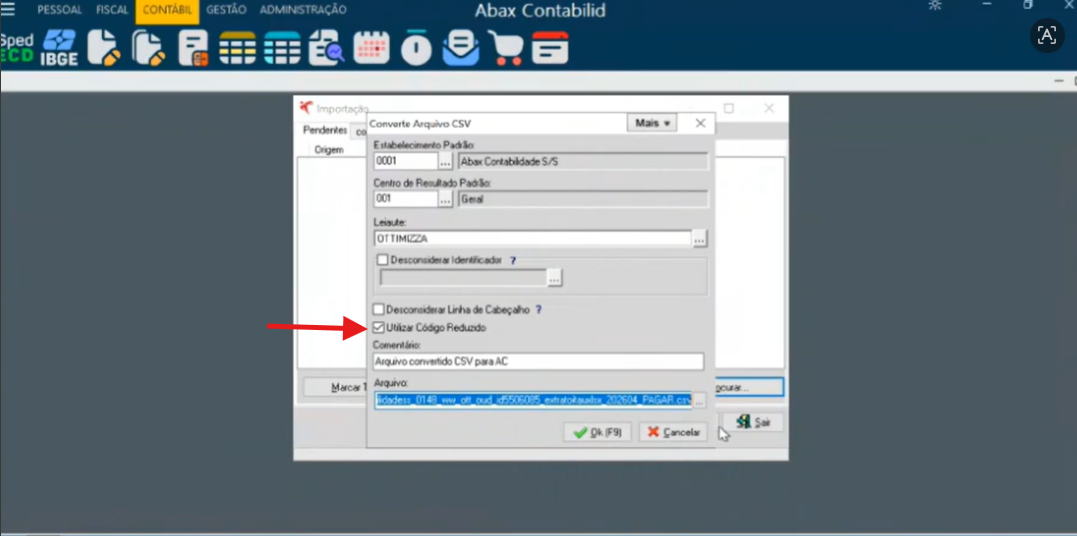Switch to Pendentes tab in Importação window

point(325,130)
